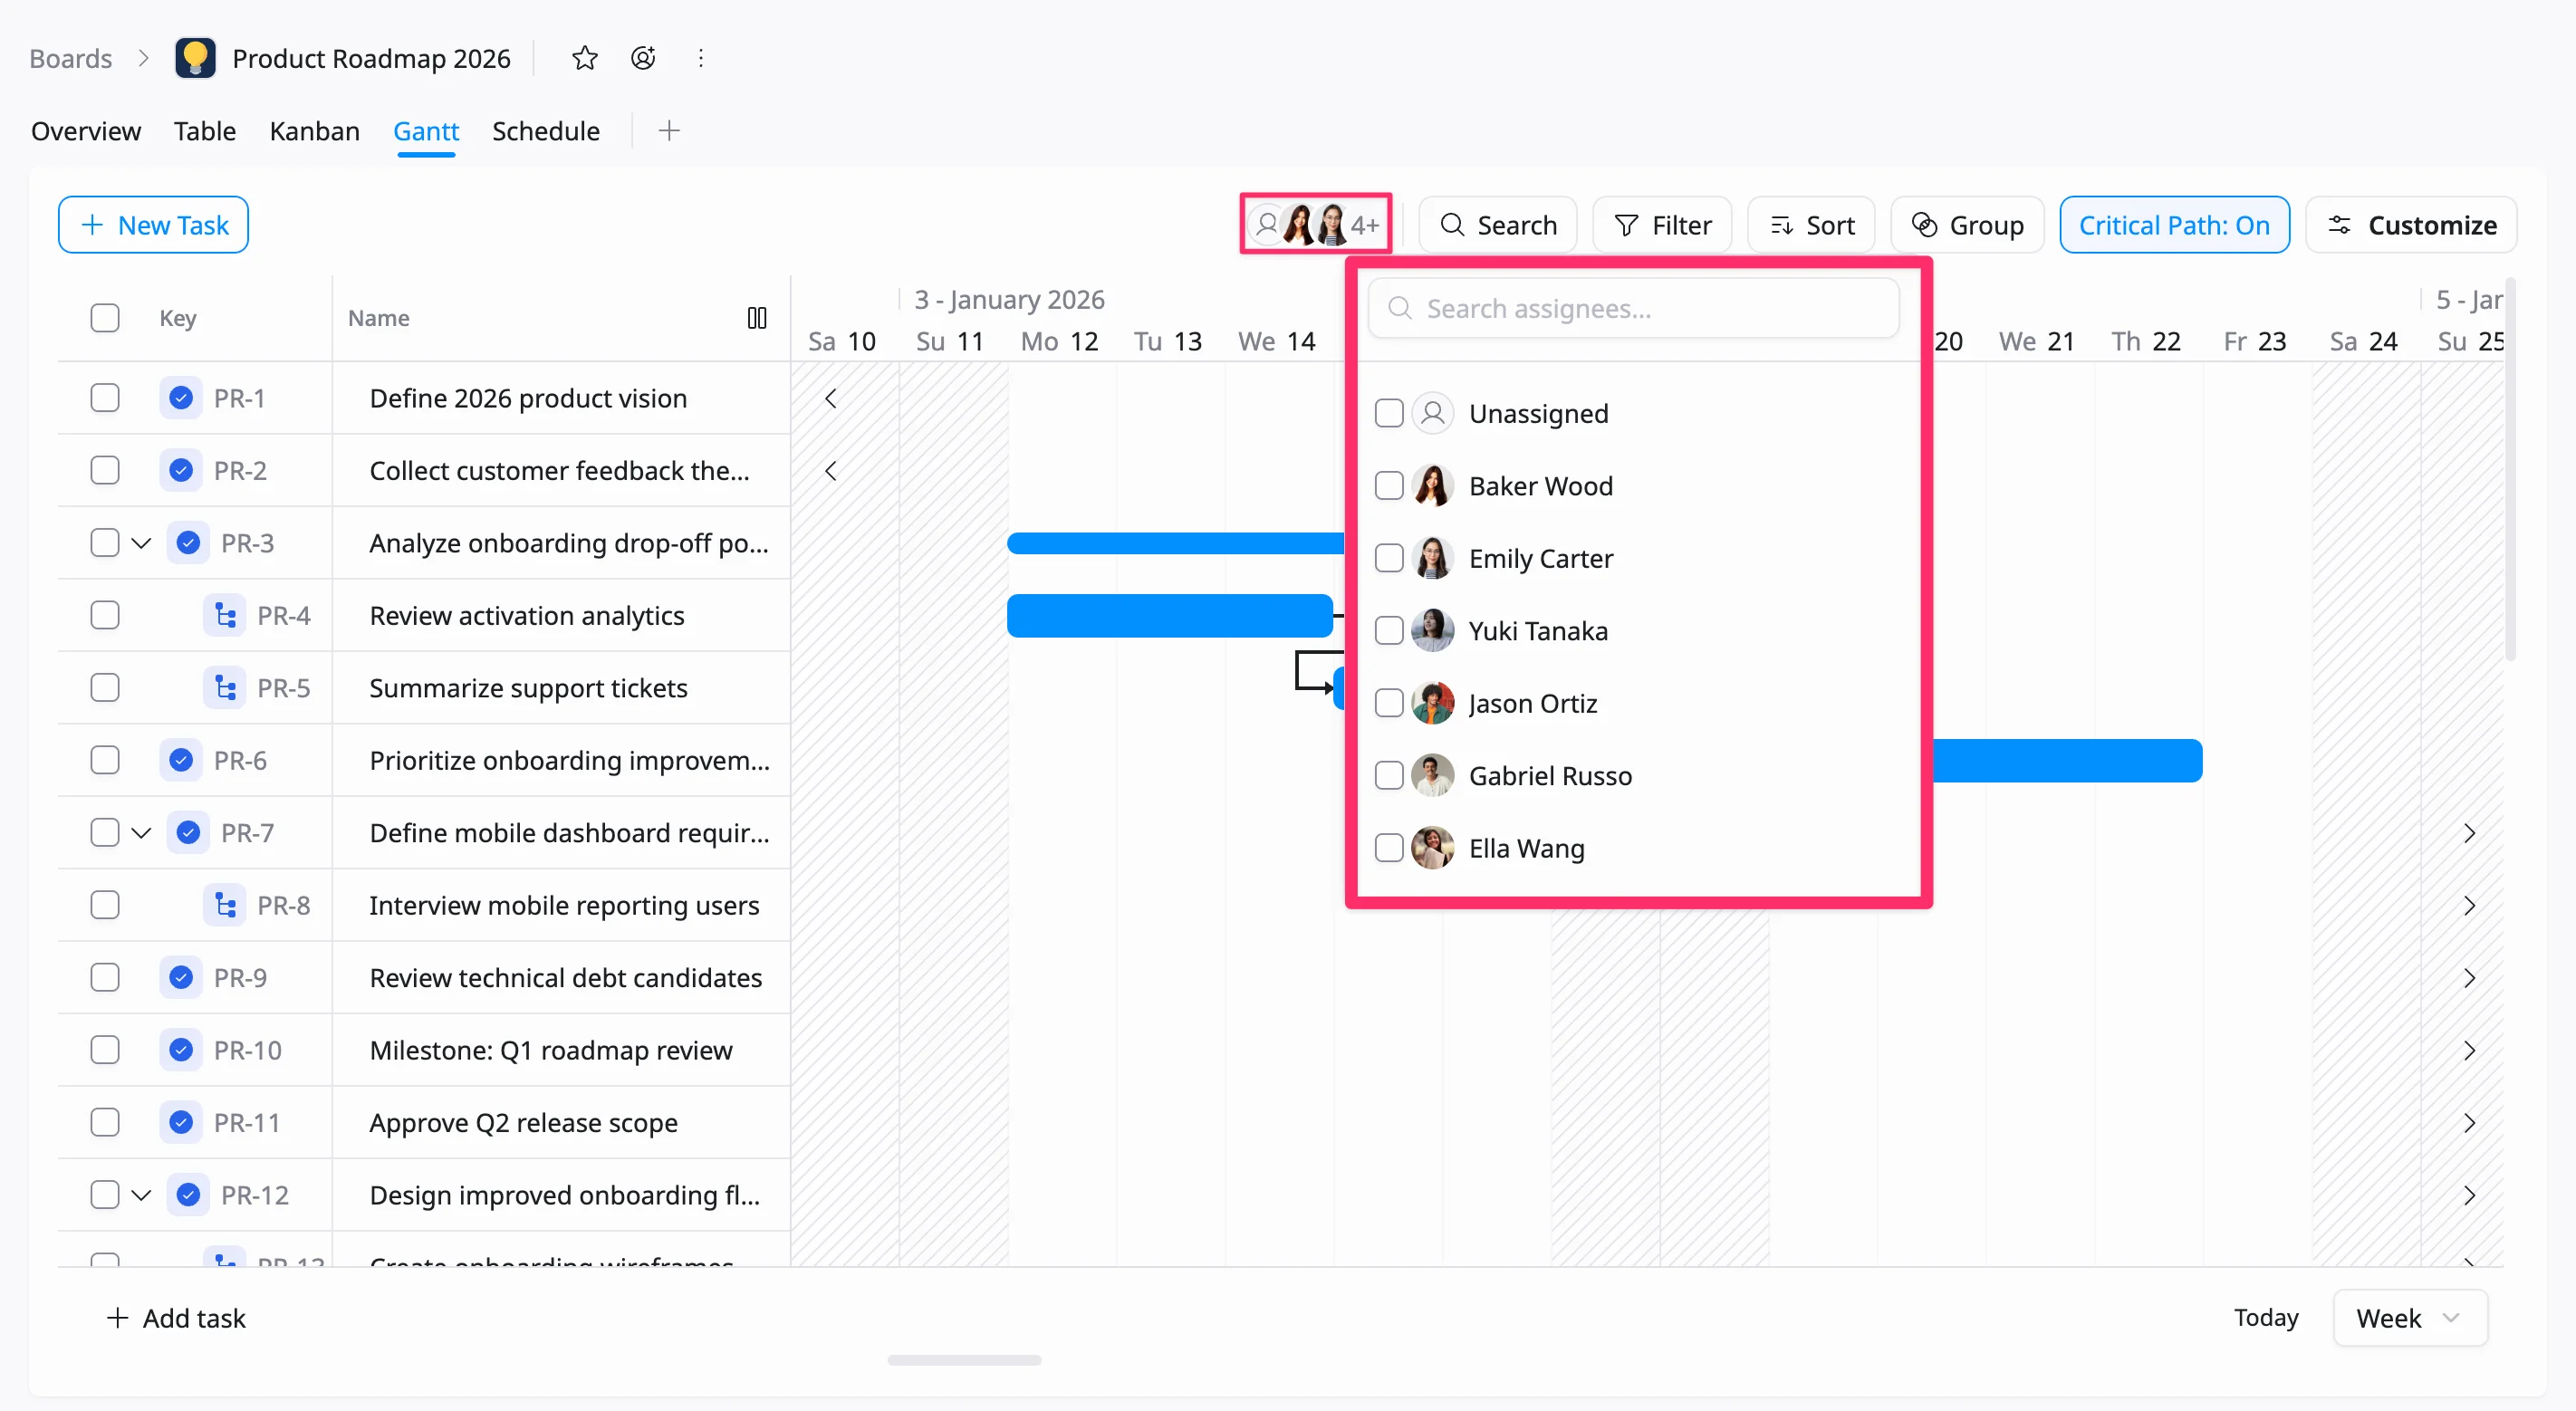Turn off Critical Path
Viewport: 2576px width, 1411px height.
click(x=2174, y=225)
